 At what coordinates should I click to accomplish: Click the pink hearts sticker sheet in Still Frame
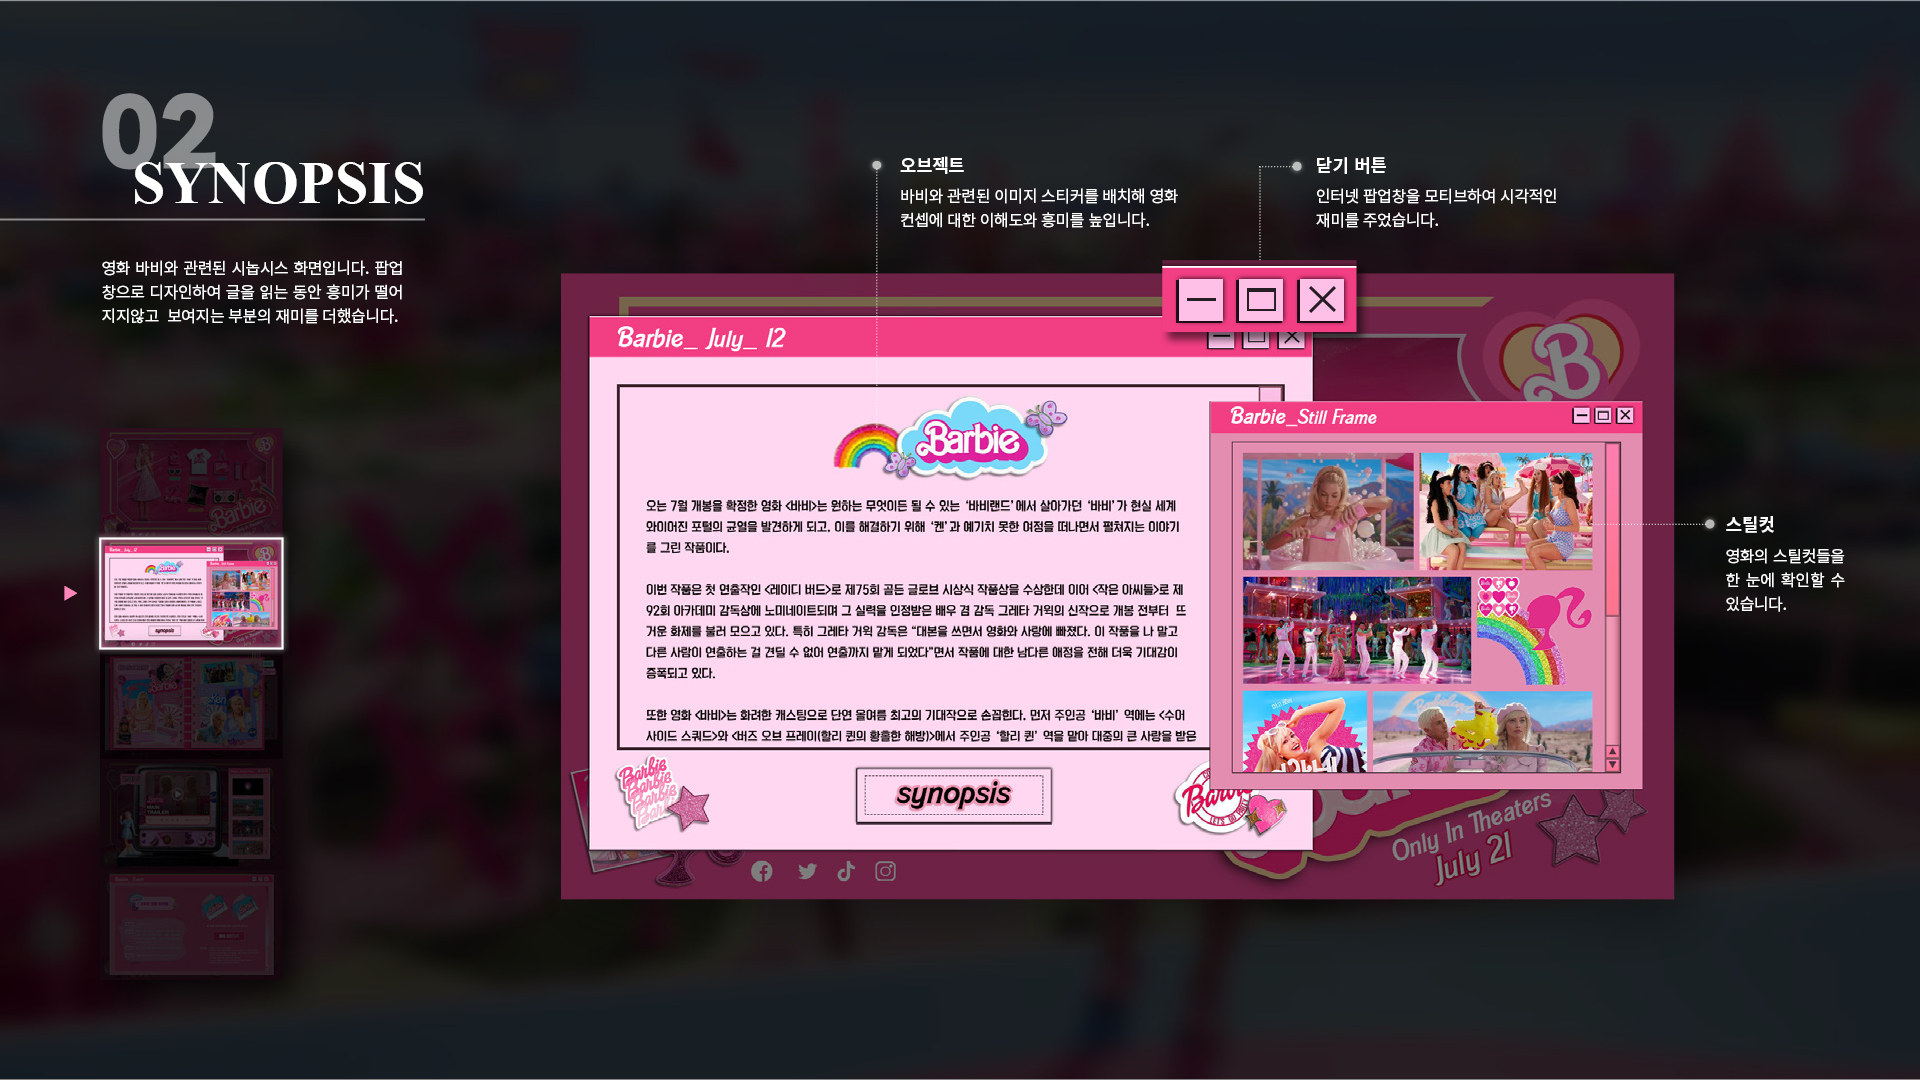pyautogui.click(x=1498, y=596)
